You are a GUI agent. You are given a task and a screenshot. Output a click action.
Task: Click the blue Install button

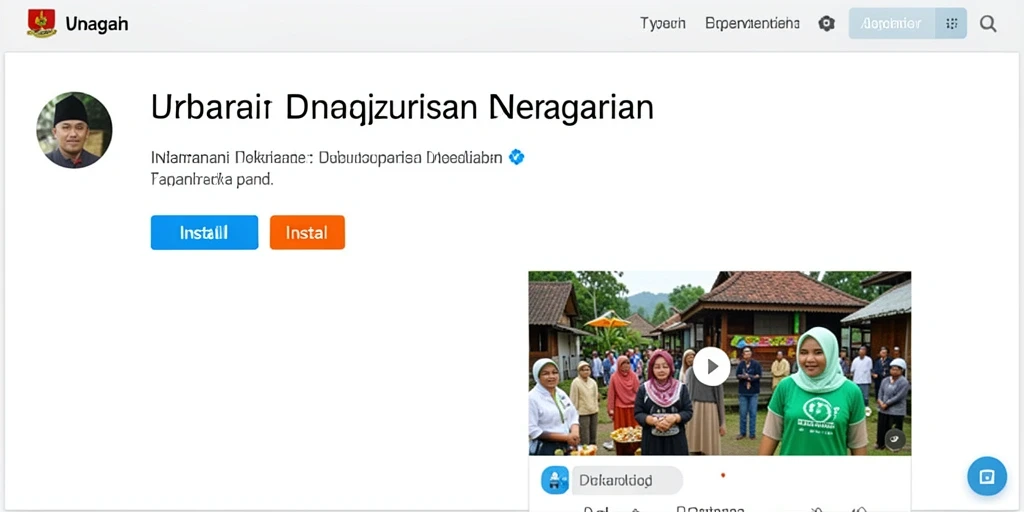tap(204, 232)
